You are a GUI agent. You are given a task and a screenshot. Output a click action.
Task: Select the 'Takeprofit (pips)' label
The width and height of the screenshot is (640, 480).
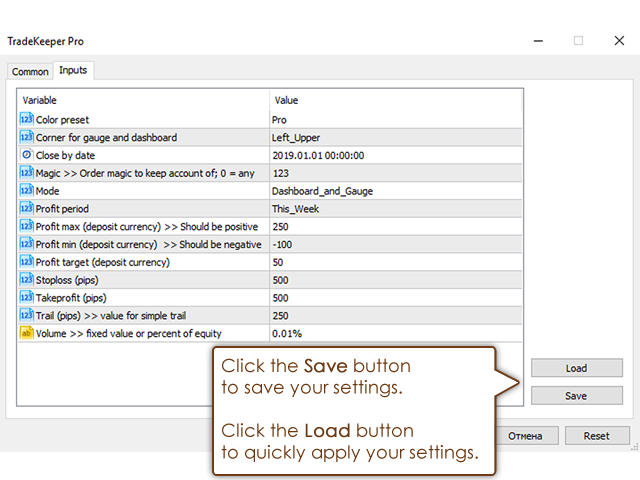71,298
